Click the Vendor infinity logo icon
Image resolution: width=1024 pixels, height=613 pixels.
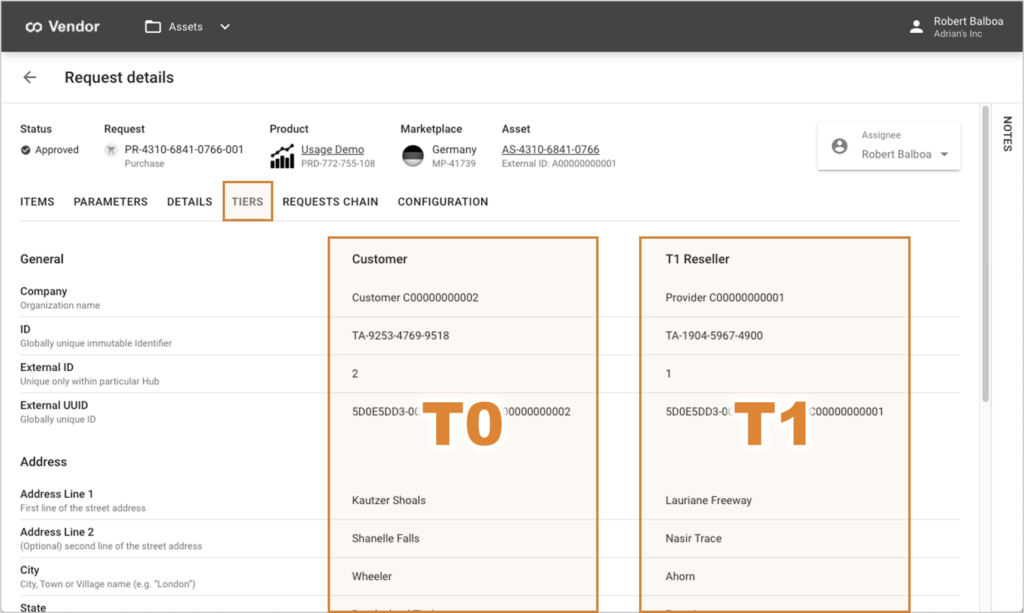[34, 27]
